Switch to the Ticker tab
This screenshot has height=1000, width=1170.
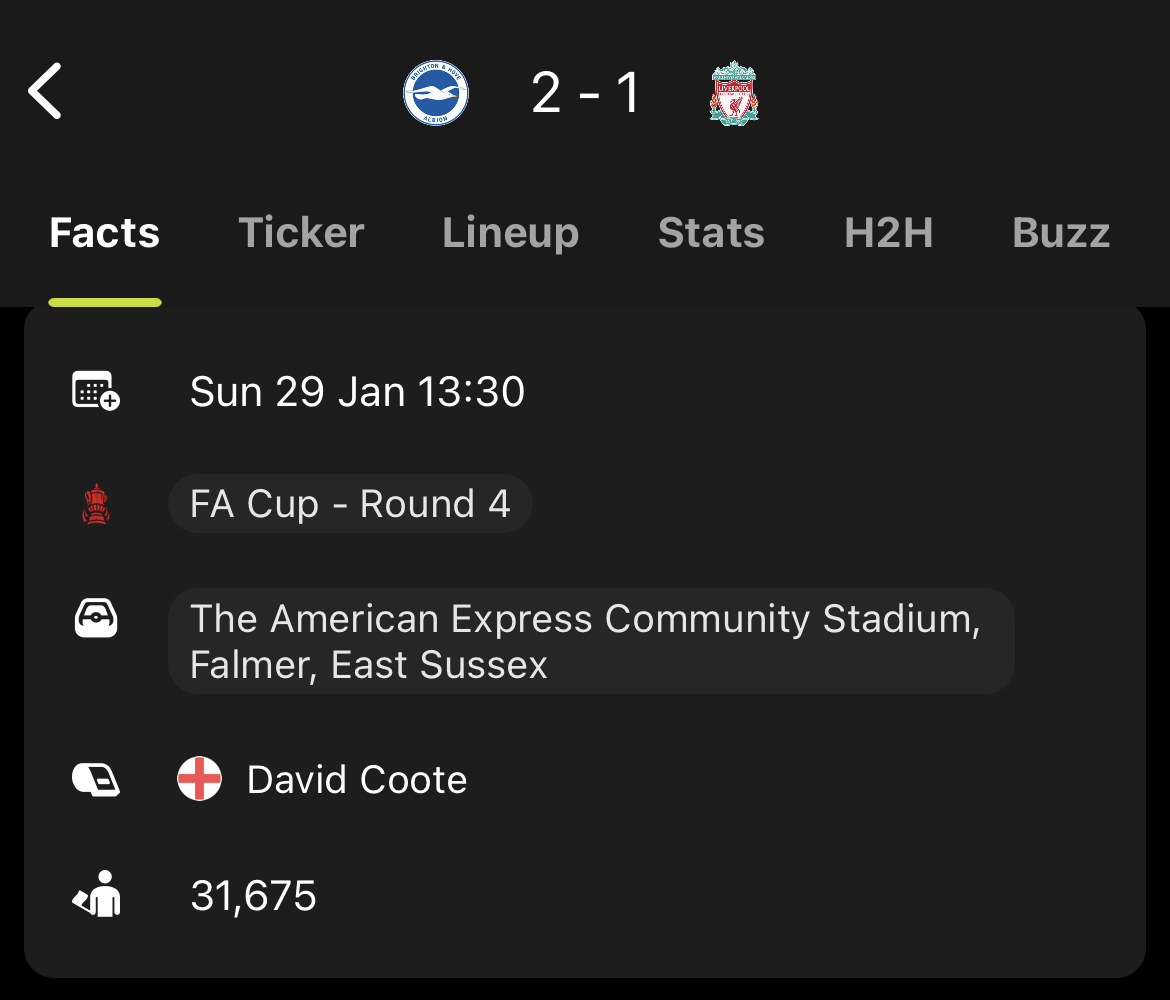tap(301, 233)
